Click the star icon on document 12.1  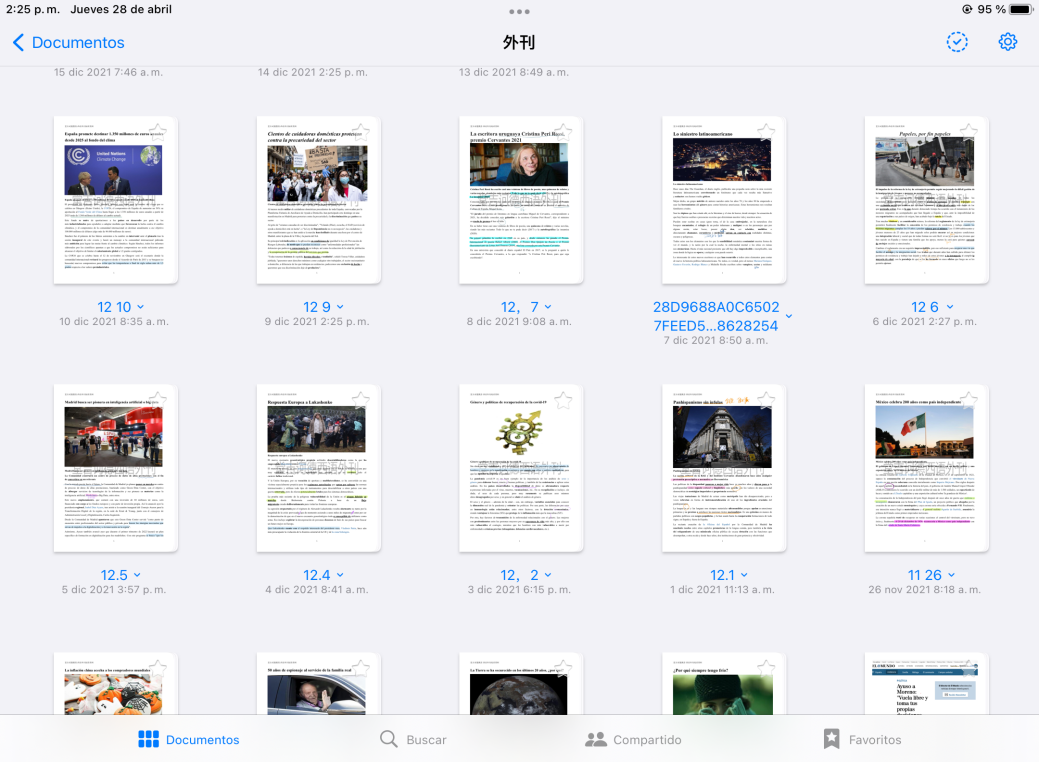click(765, 401)
